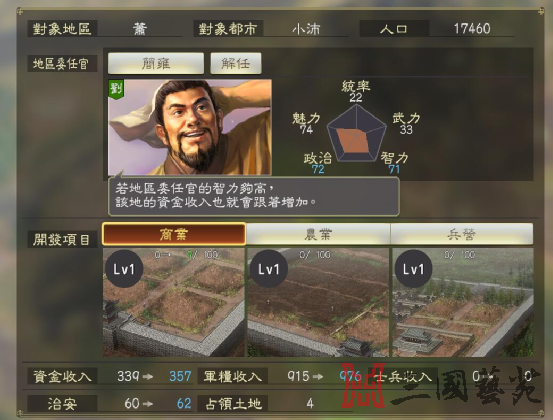This screenshot has height=420, width=553.
Task: Click the 智力 71 stat value
Action: [394, 170]
